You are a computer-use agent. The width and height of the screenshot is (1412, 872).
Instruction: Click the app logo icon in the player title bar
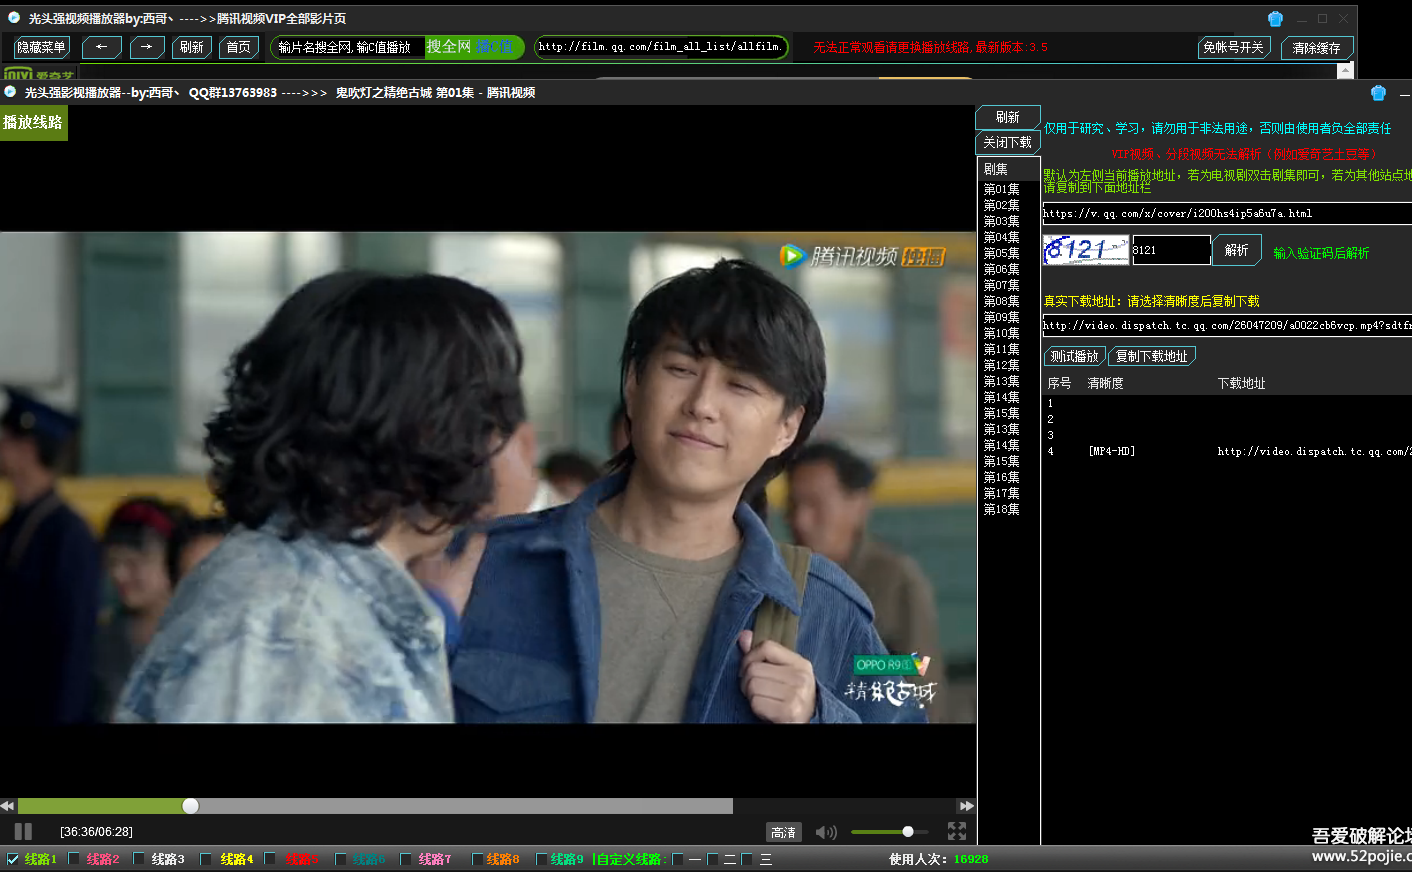10,92
